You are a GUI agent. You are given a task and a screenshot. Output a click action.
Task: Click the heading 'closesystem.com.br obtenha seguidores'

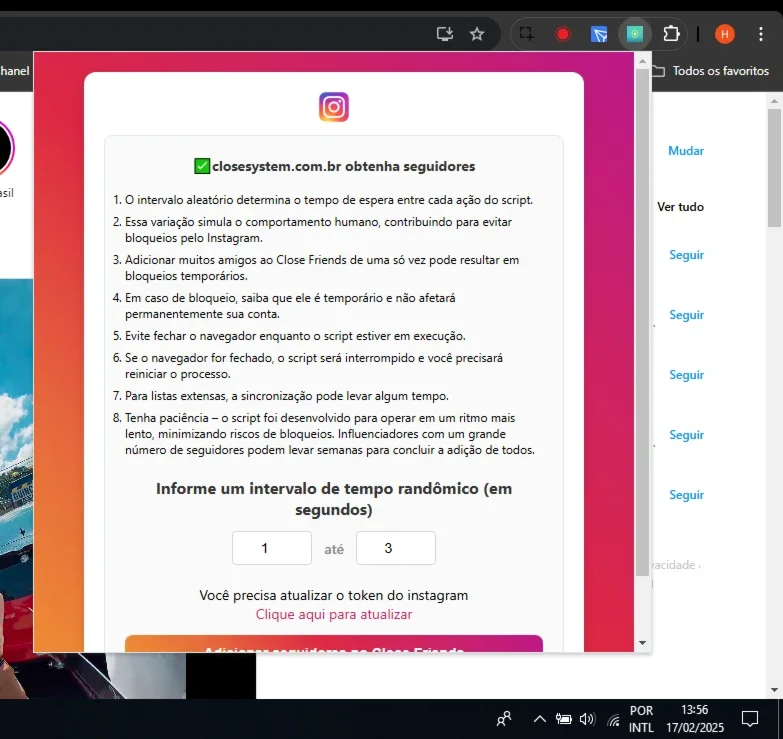click(x=344, y=166)
